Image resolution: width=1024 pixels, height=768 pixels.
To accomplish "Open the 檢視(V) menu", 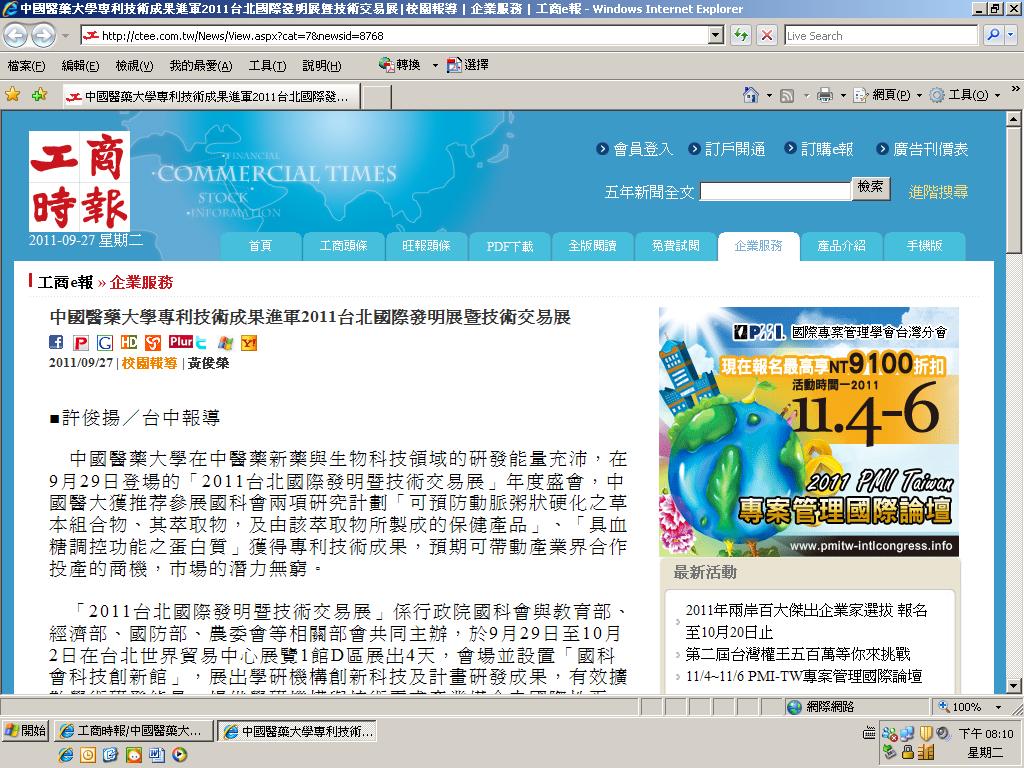I will [134, 65].
